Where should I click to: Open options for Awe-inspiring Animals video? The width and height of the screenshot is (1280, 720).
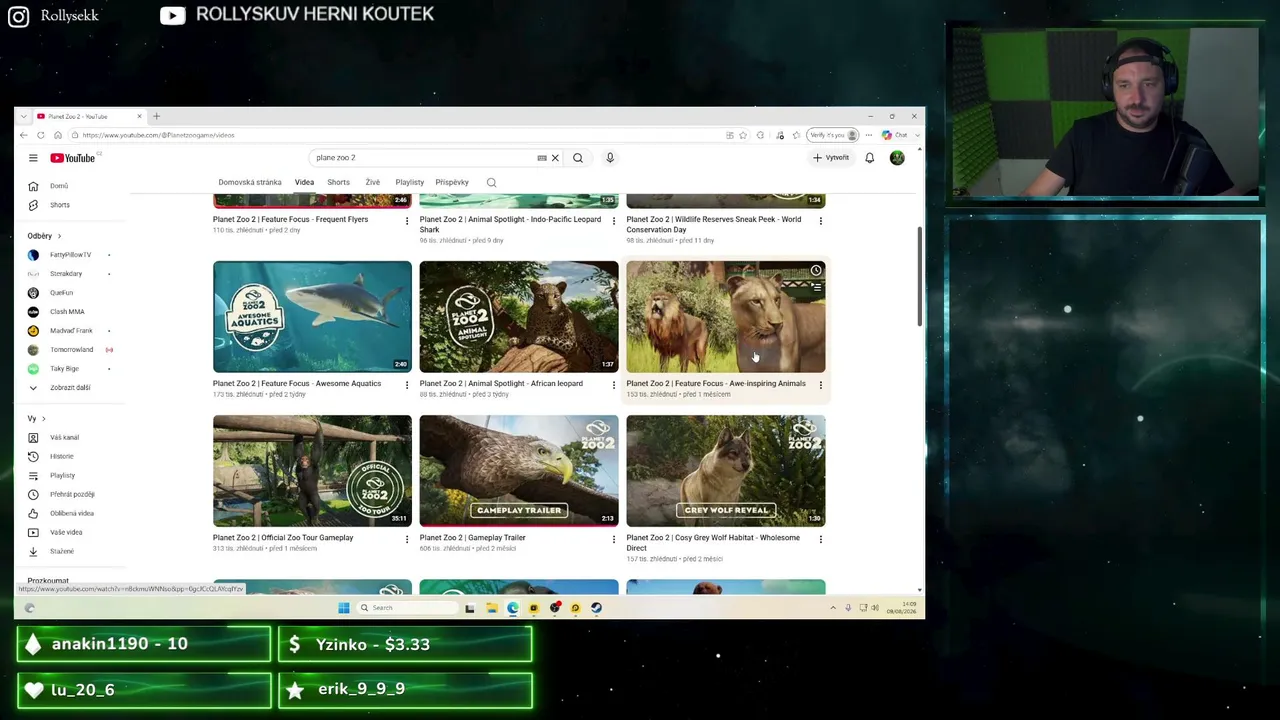pyautogui.click(x=821, y=384)
